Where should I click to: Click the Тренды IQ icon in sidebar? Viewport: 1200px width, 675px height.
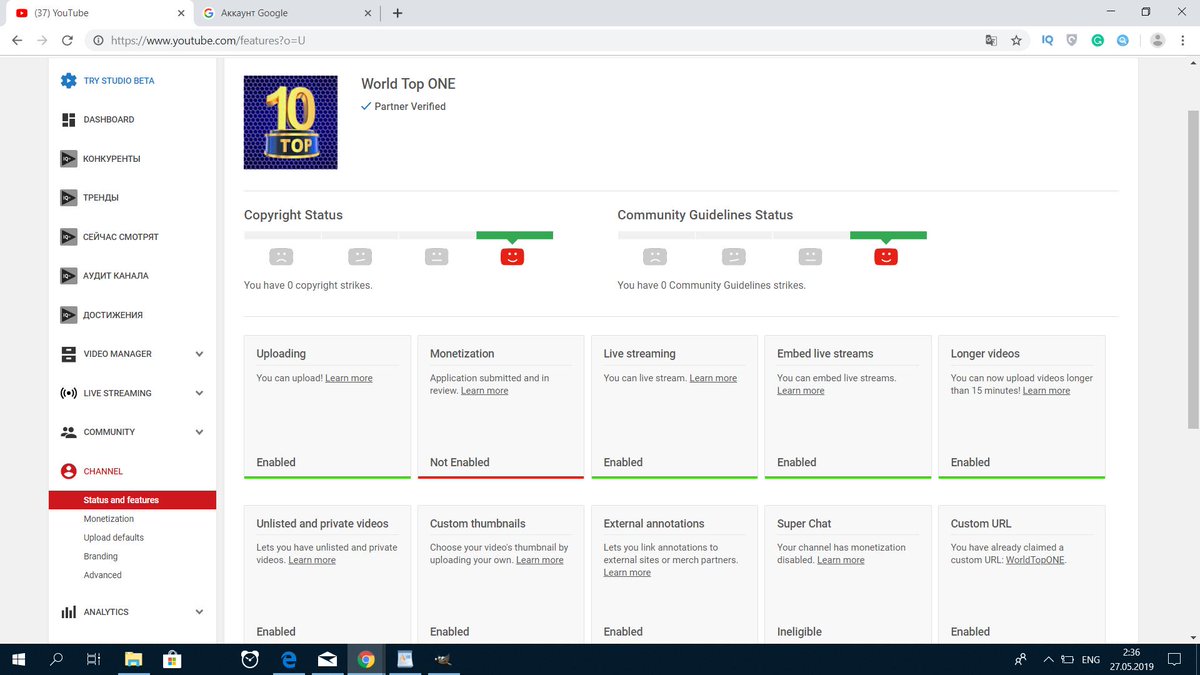click(68, 198)
